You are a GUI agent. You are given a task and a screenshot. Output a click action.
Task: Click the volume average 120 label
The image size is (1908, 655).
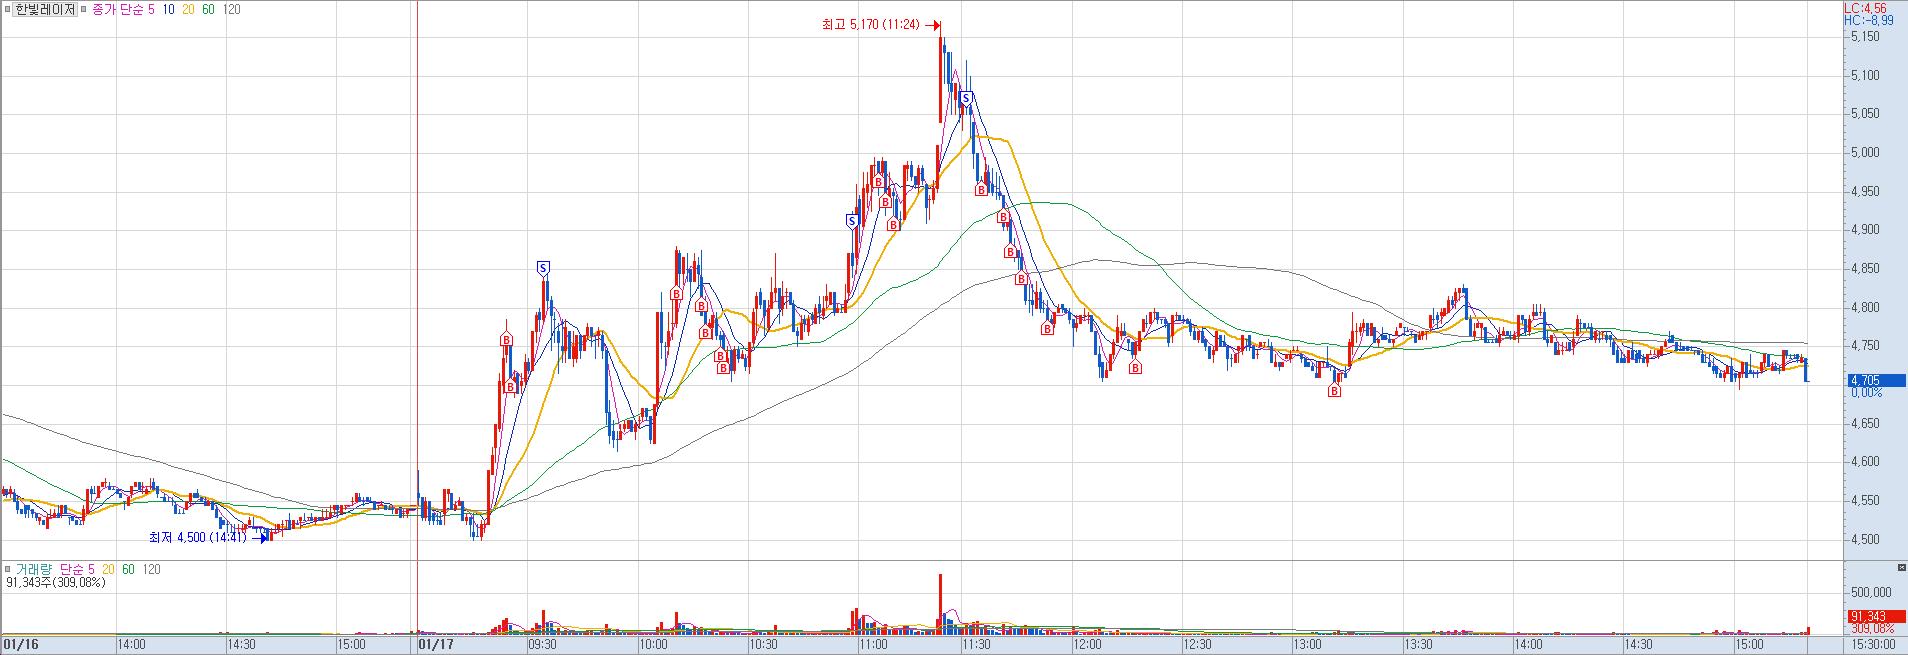click(151, 569)
